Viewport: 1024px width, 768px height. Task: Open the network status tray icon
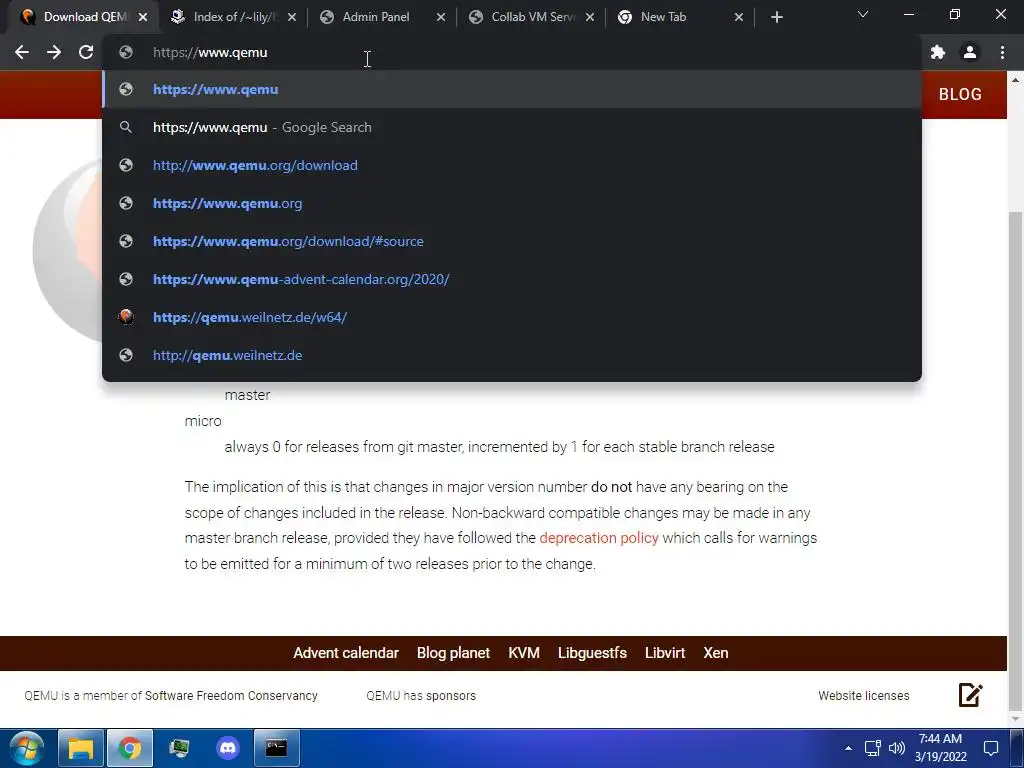[x=872, y=748]
